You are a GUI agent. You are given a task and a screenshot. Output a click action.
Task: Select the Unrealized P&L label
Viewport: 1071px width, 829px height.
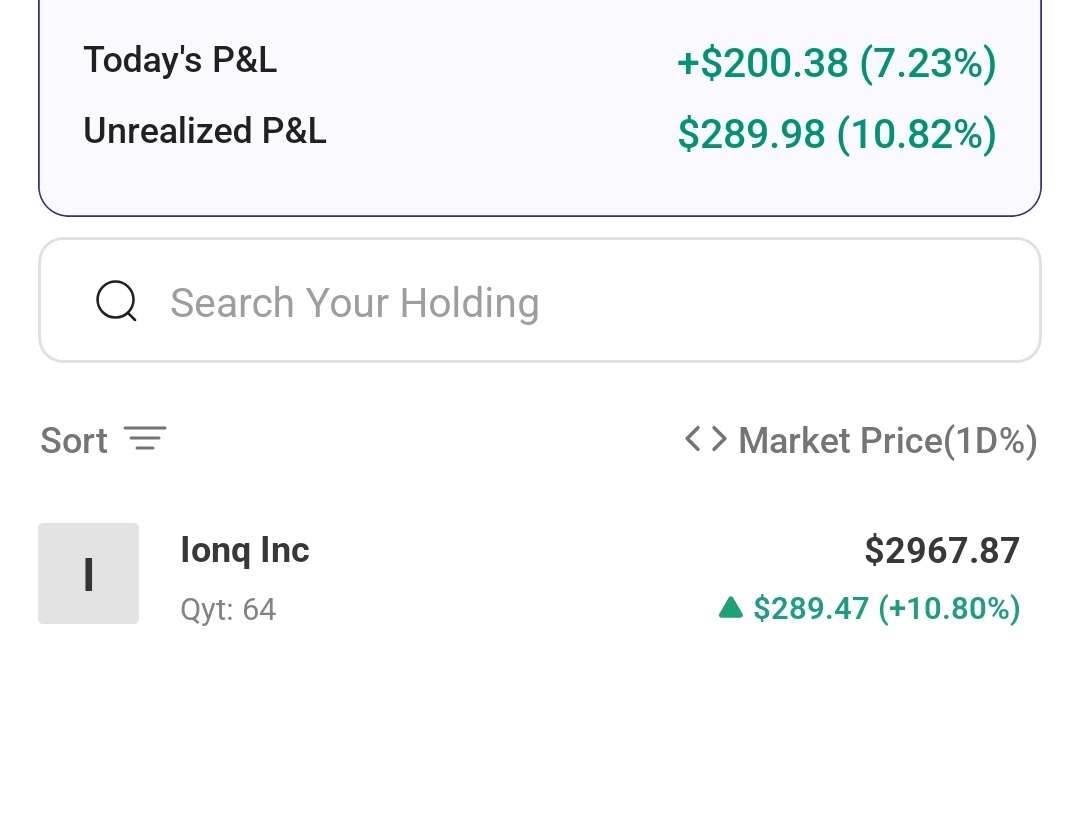tap(205, 130)
